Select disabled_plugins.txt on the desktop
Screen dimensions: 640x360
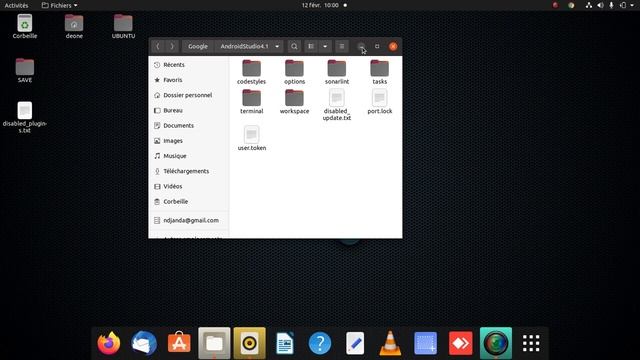(x=25, y=117)
